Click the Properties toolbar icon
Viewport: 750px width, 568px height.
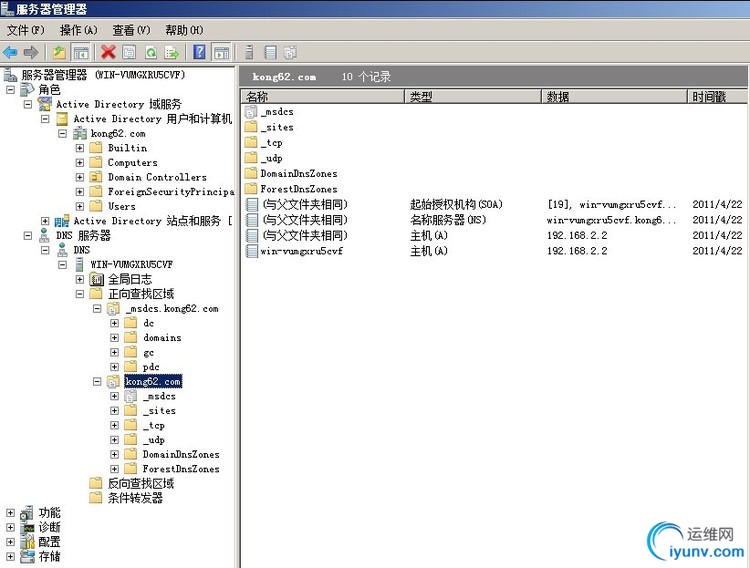pyautogui.click(x=129, y=52)
